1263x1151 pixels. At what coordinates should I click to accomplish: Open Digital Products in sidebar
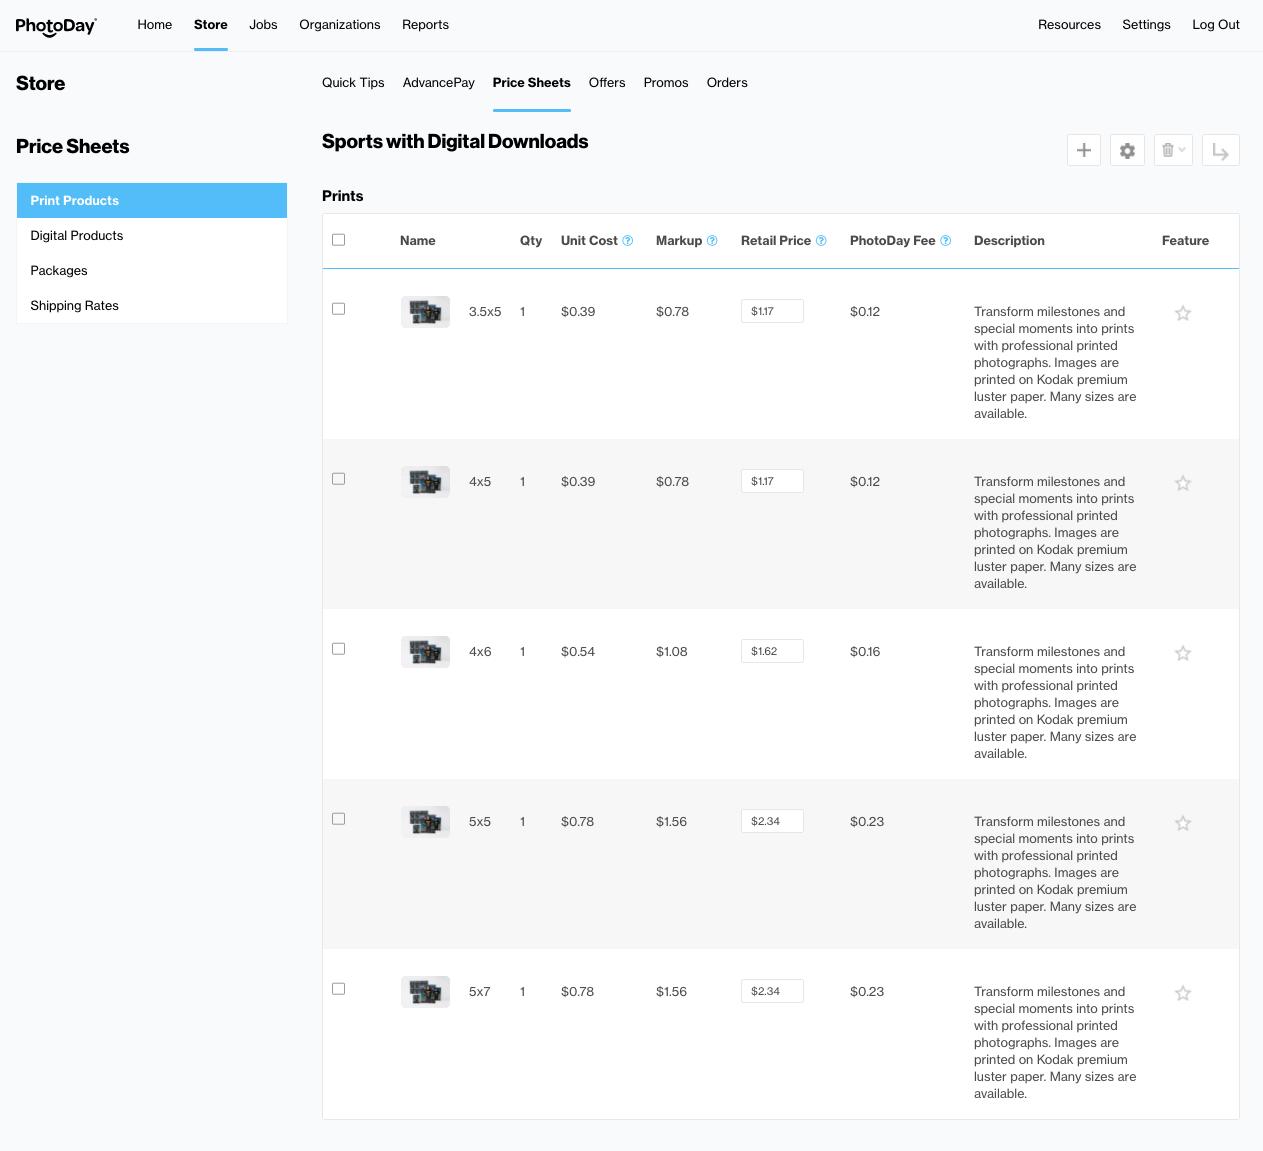(x=77, y=236)
